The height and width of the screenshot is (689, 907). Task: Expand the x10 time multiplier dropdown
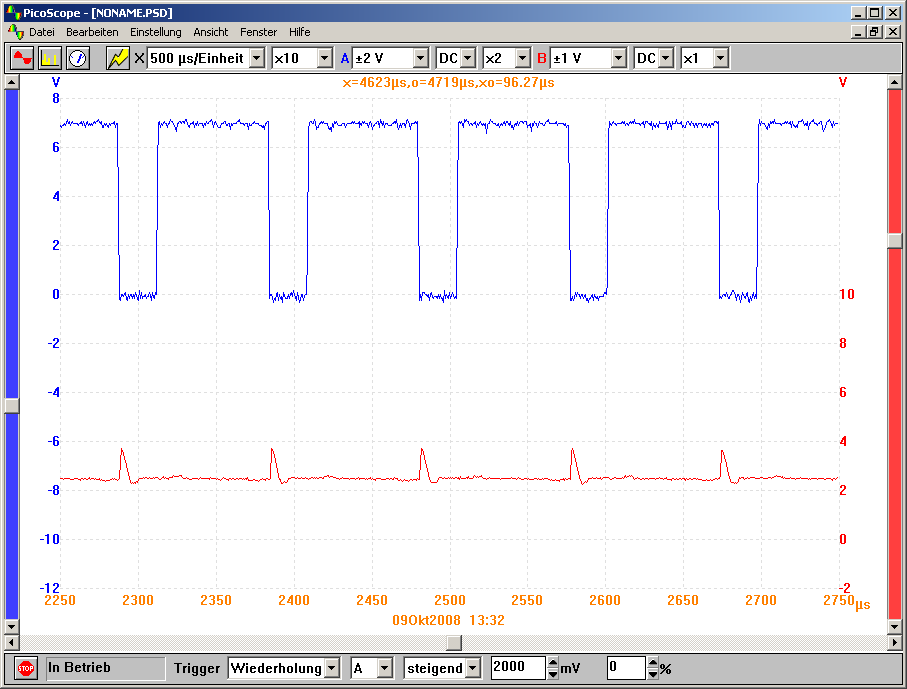[325, 58]
